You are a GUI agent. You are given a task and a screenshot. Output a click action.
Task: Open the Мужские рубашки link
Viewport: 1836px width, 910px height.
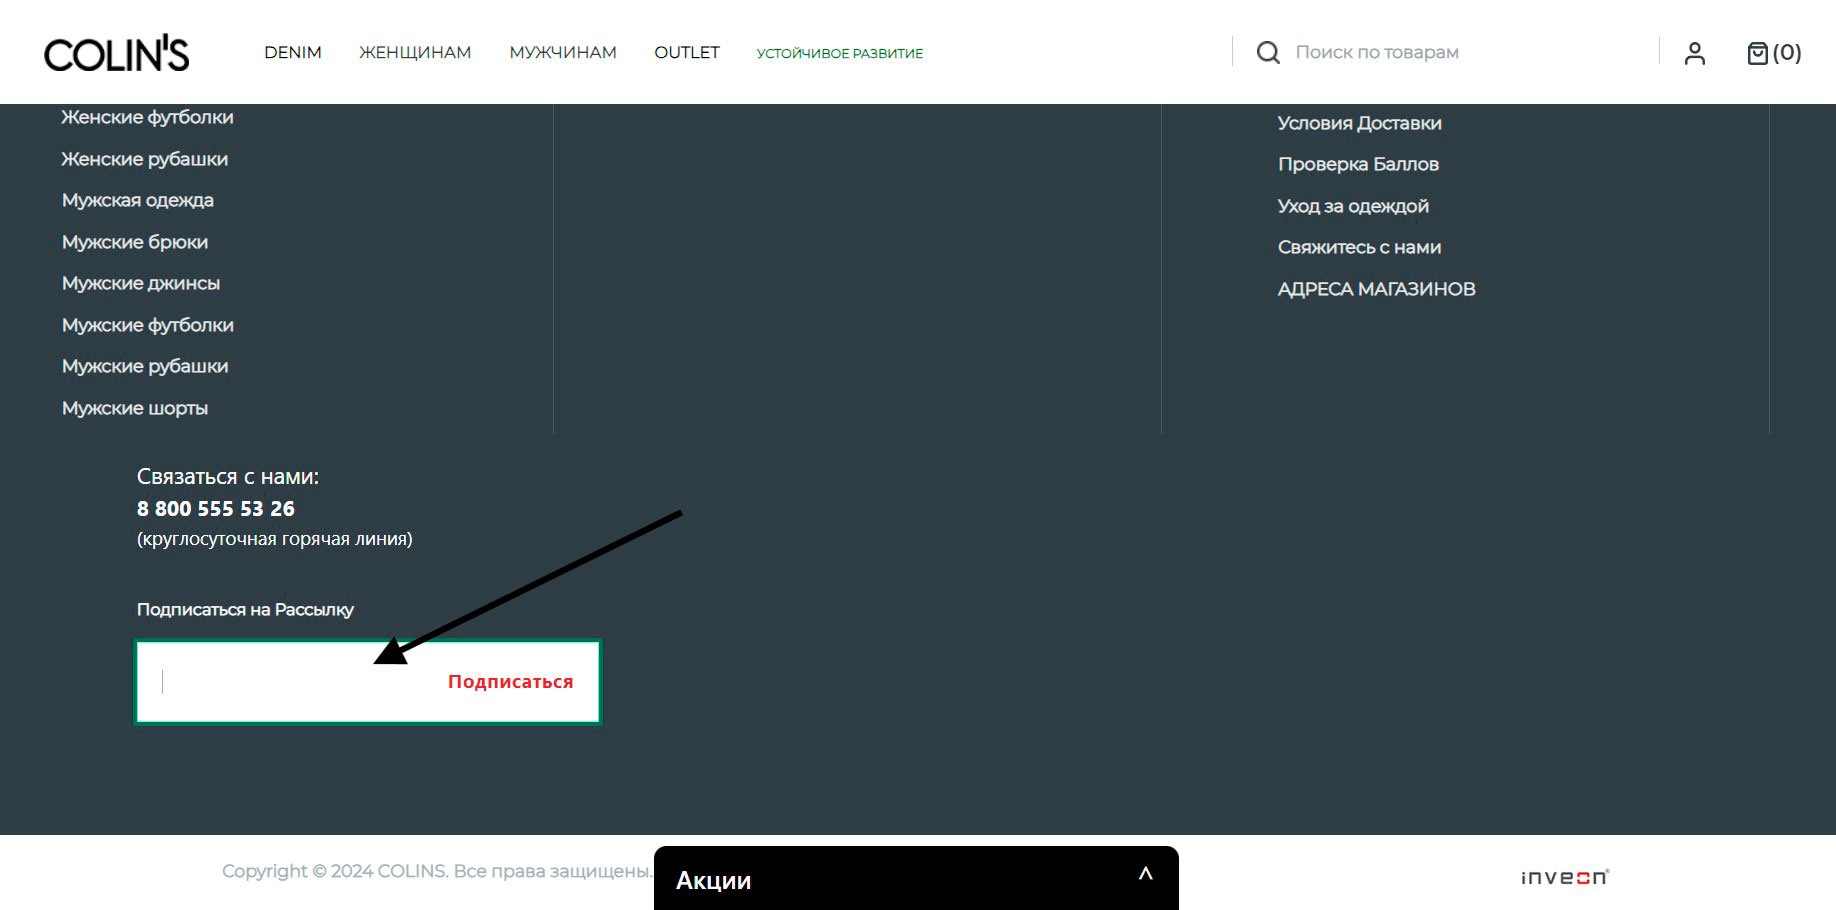click(145, 366)
